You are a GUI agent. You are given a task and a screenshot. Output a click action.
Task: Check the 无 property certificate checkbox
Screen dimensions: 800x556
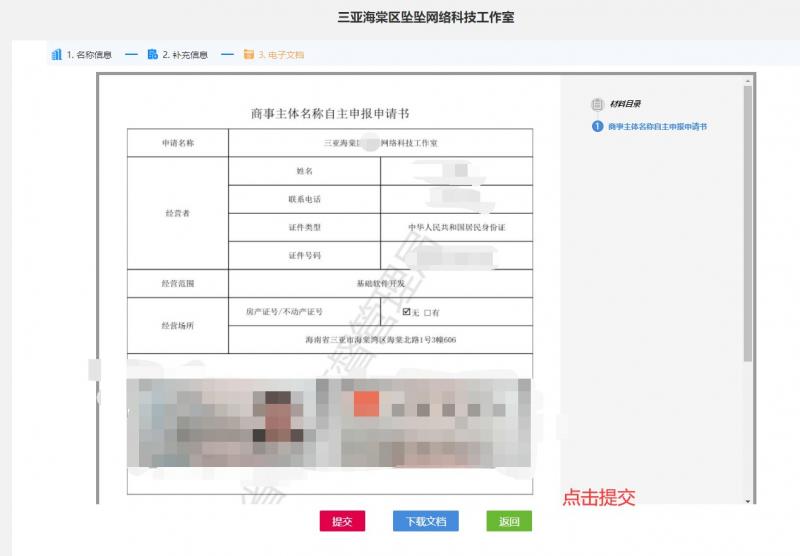pyautogui.click(x=406, y=312)
